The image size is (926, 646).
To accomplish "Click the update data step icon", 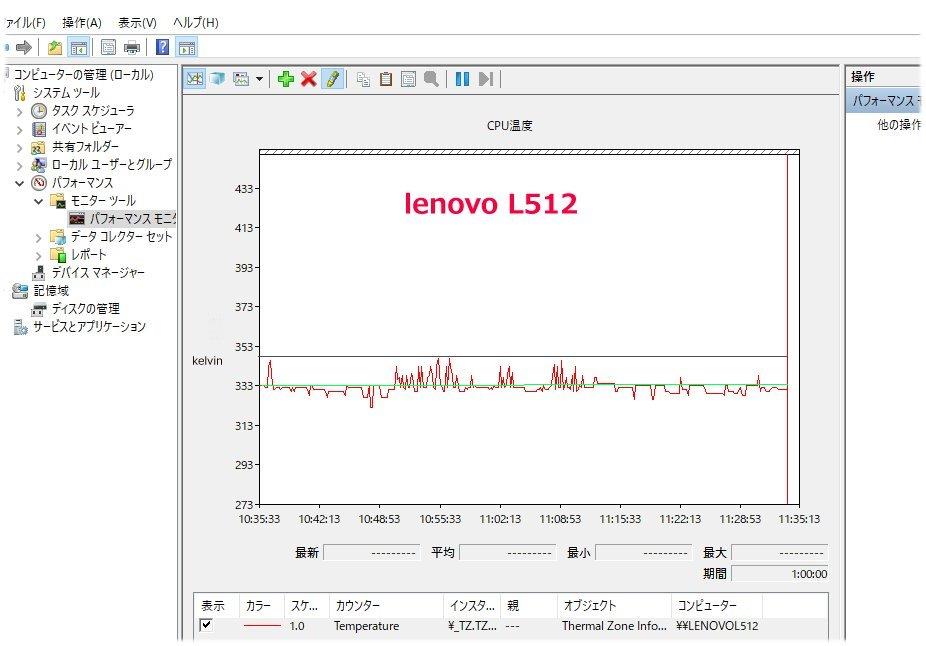I will pos(485,79).
